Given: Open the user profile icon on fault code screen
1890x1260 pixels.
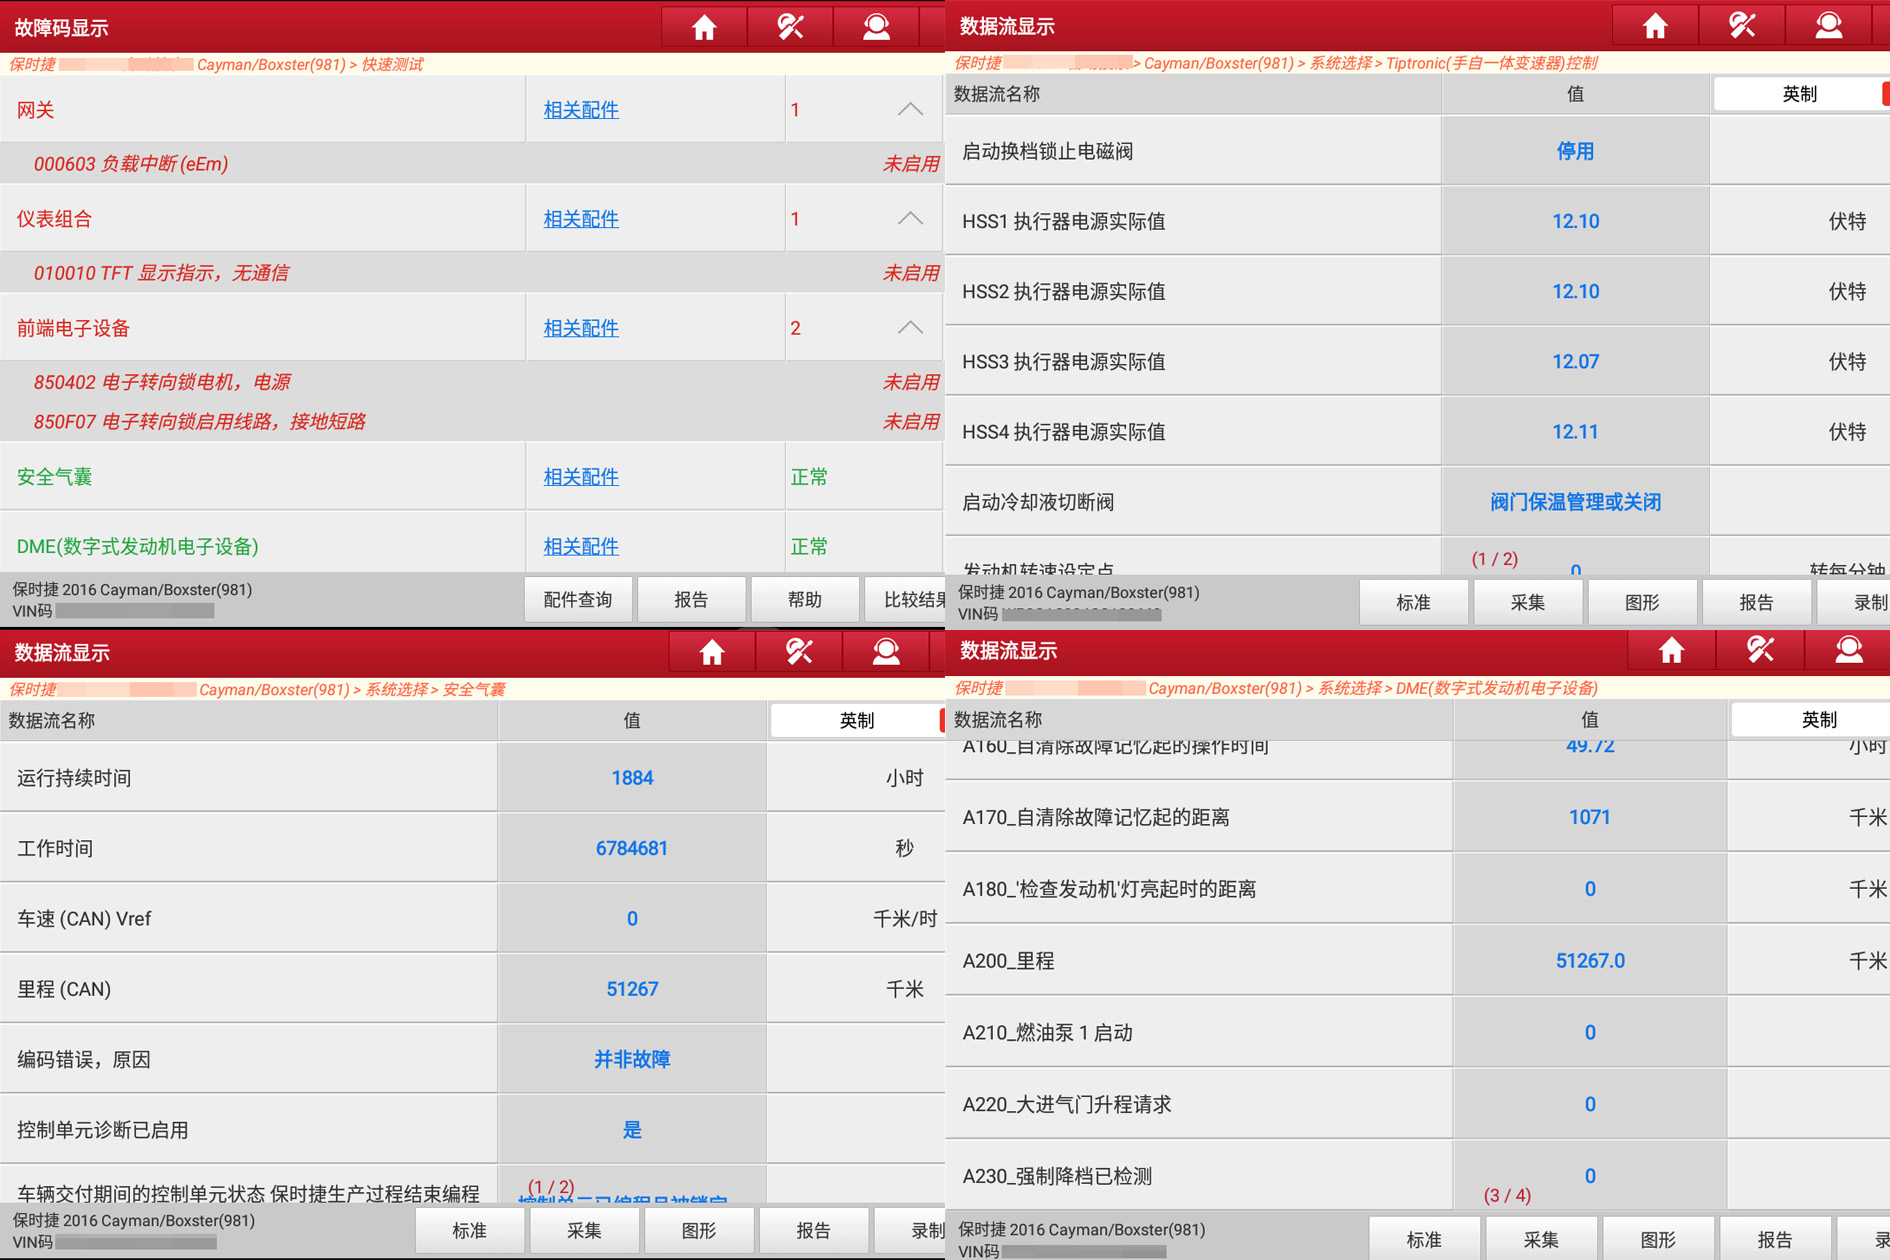Looking at the screenshot, I should (x=877, y=27).
